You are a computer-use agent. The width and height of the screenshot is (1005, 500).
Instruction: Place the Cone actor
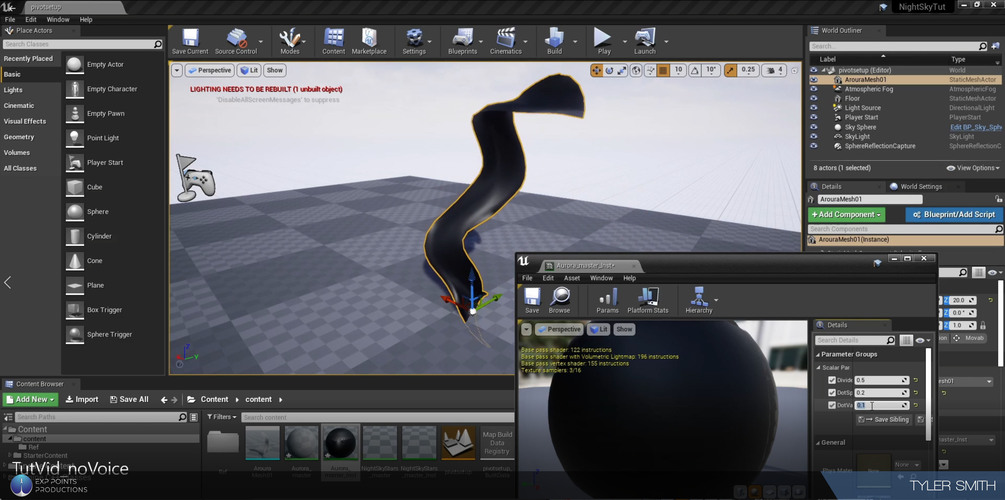click(95, 261)
